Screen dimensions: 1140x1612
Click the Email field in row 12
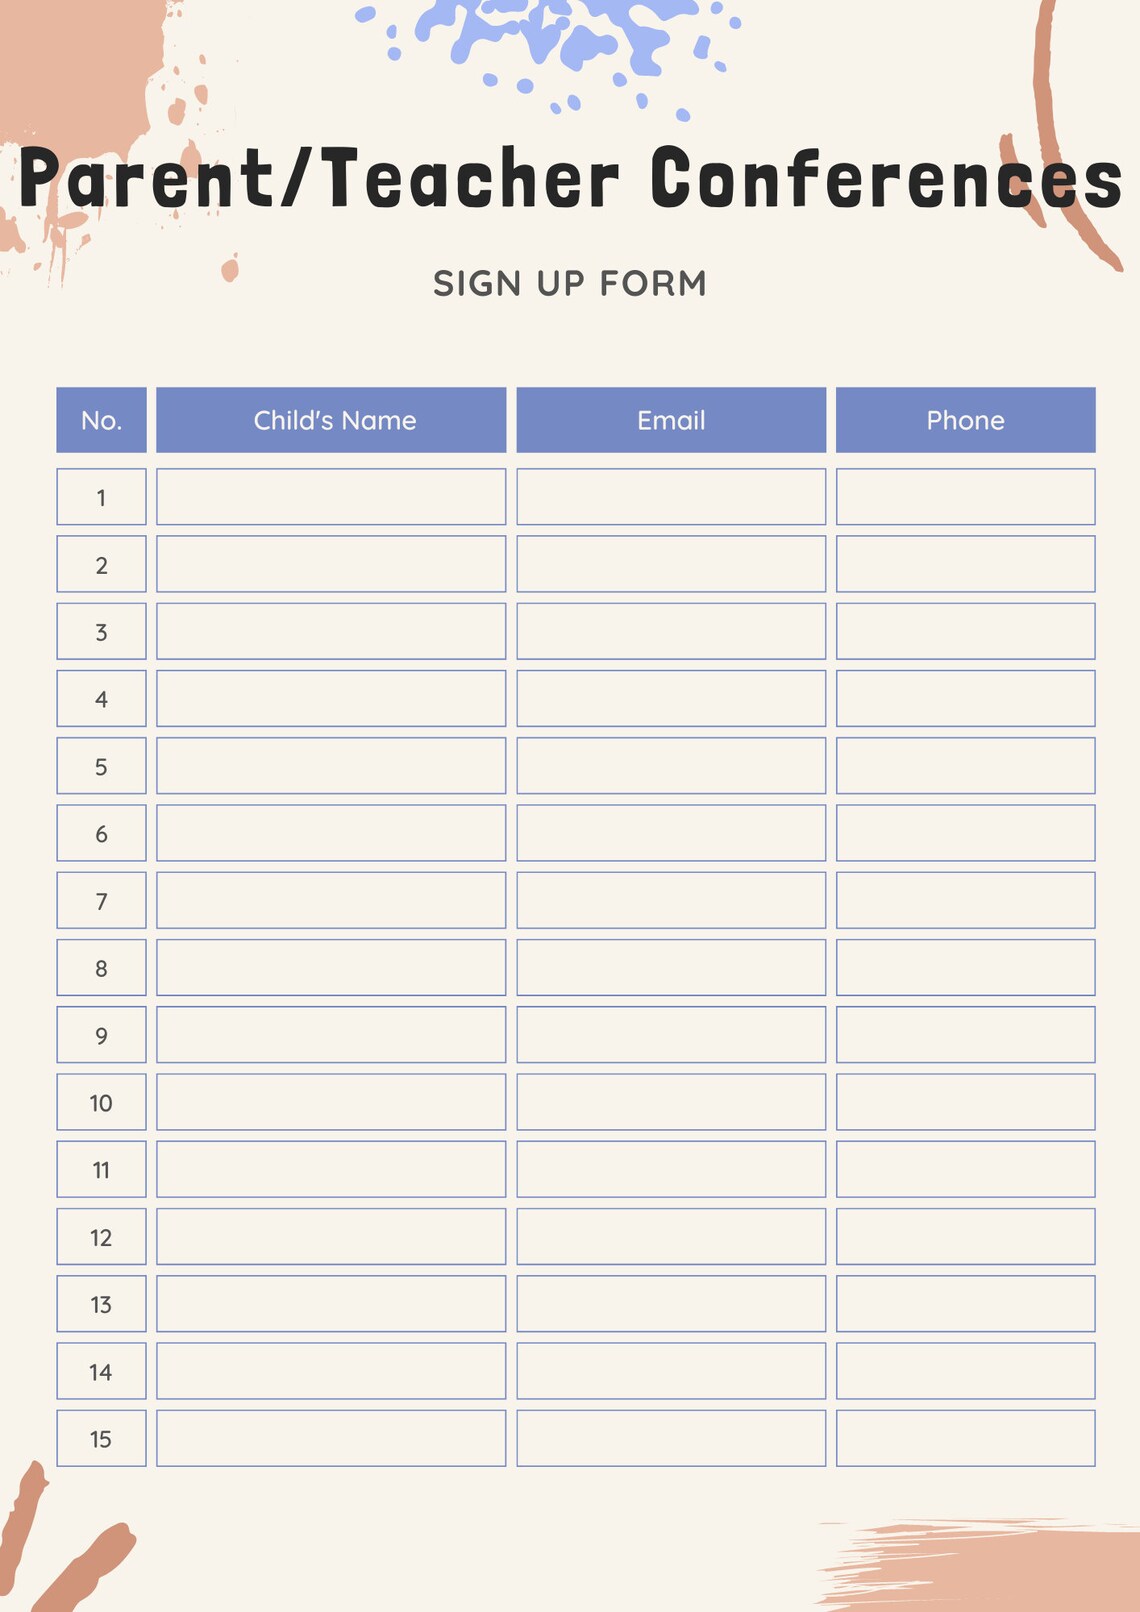click(x=671, y=1236)
